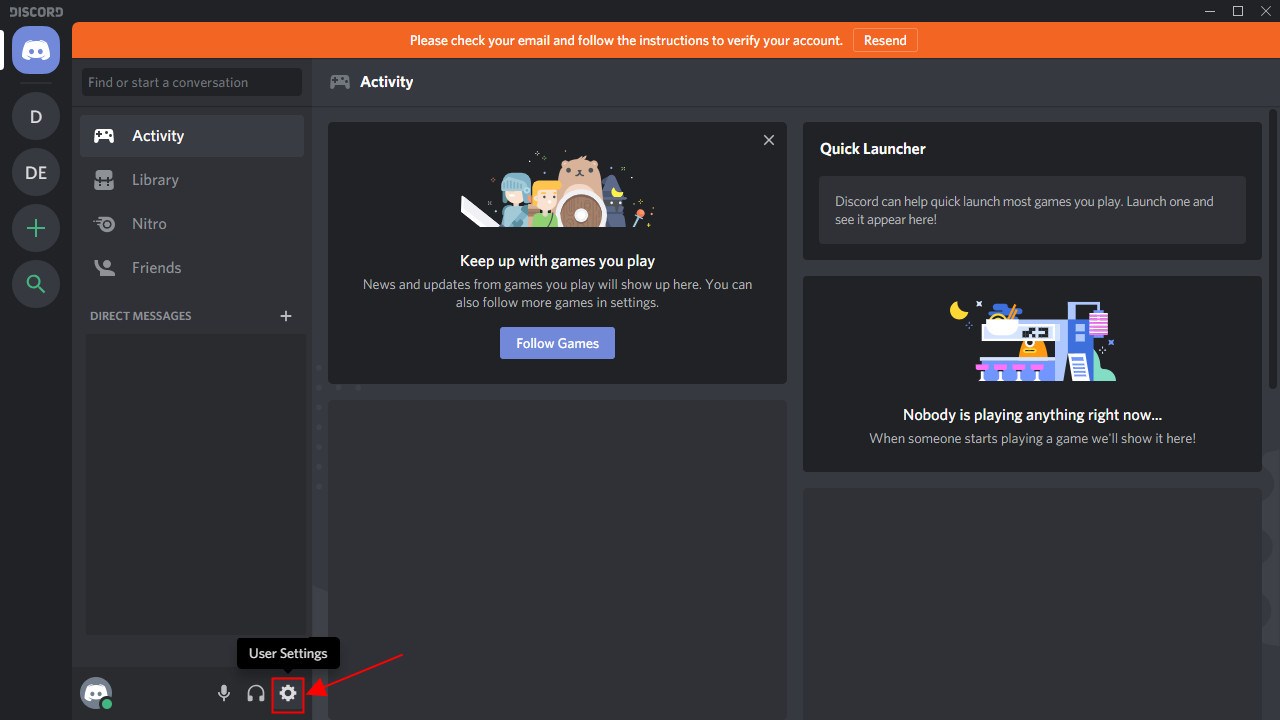The width and height of the screenshot is (1280, 720).
Task: Click your user avatar in bottom panel
Action: tap(96, 693)
